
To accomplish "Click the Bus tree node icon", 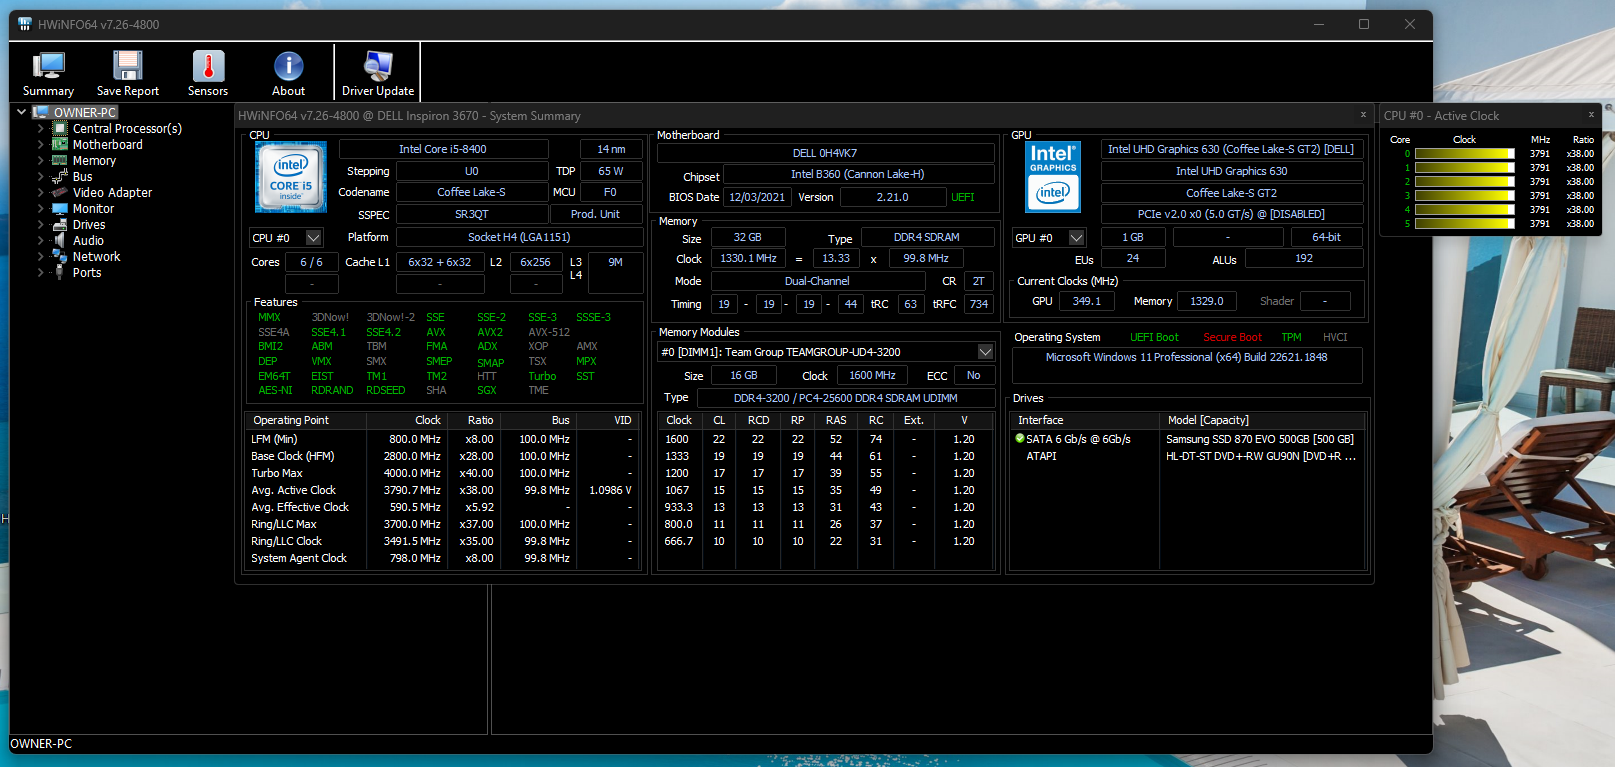I will pos(60,177).
